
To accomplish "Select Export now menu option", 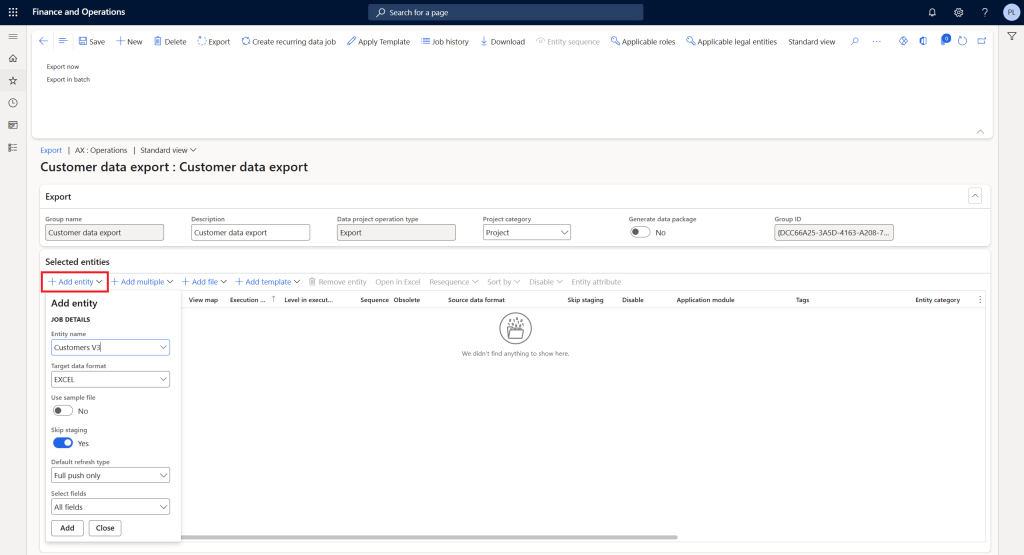I will [x=63, y=67].
